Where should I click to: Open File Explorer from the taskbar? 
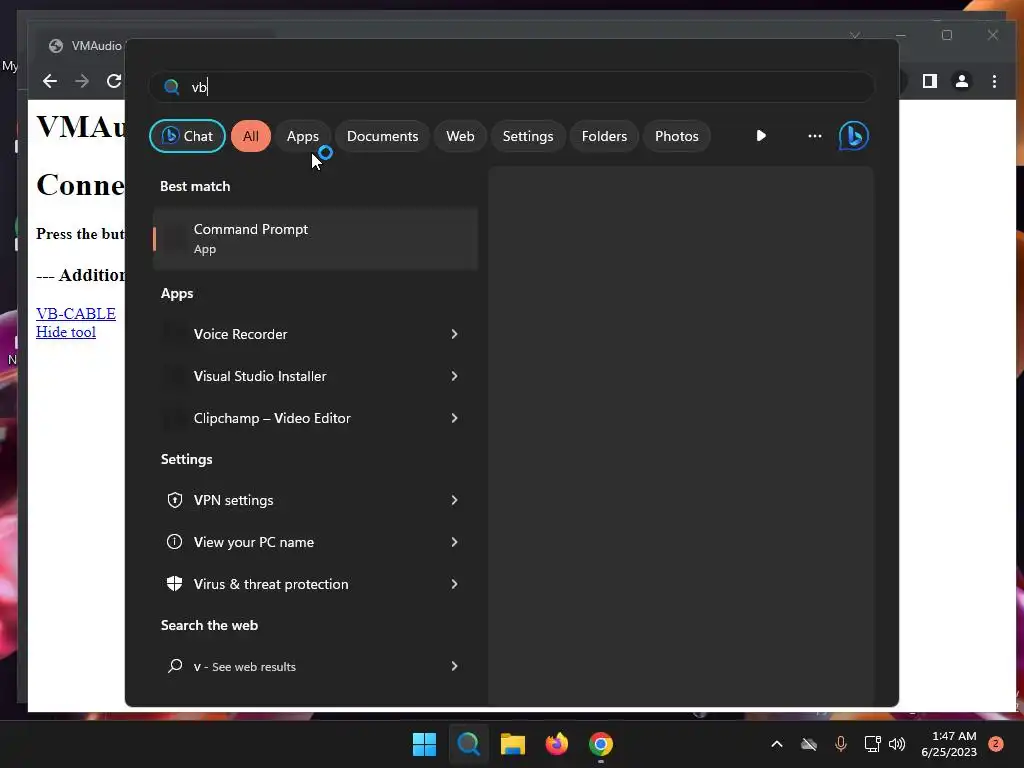click(513, 744)
